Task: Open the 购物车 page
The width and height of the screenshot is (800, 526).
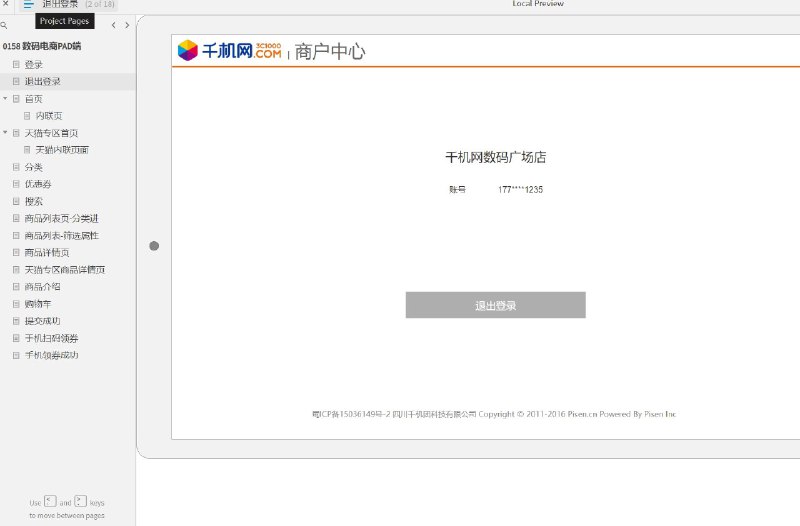Action: [x=38, y=304]
